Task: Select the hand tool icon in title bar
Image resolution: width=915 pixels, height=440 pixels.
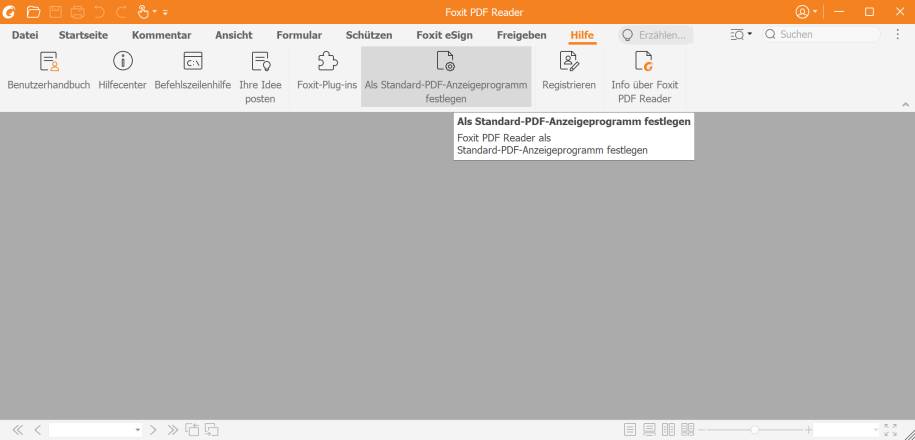Action: point(143,12)
